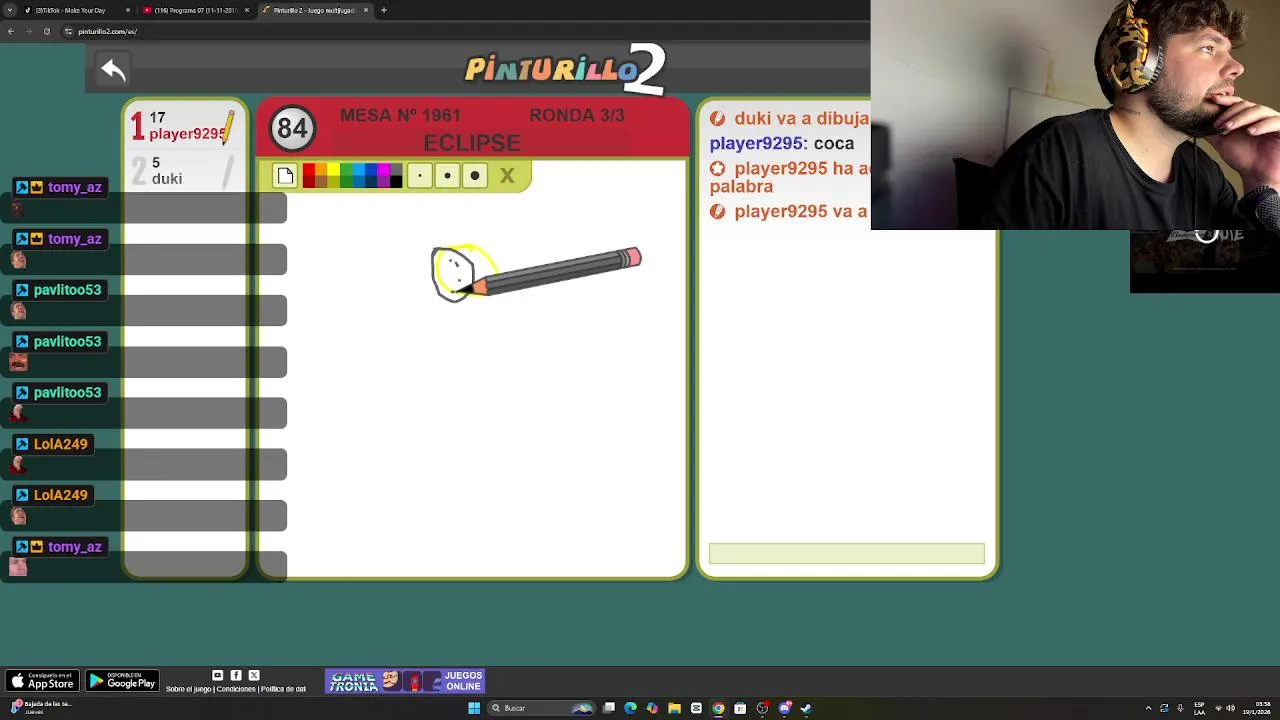Select the smallest brush size dot
This screenshot has height=720, width=1280.
[x=420, y=176]
